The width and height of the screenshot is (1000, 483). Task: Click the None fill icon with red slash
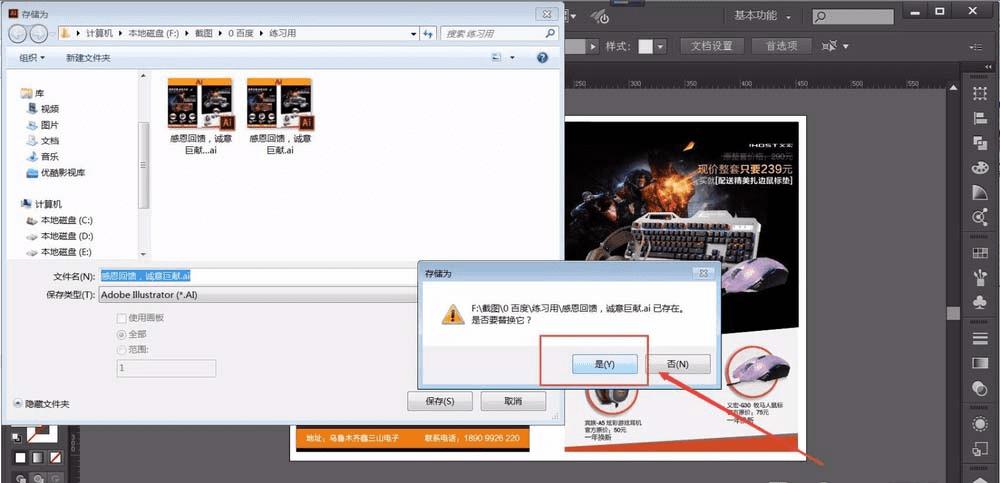coord(56,457)
